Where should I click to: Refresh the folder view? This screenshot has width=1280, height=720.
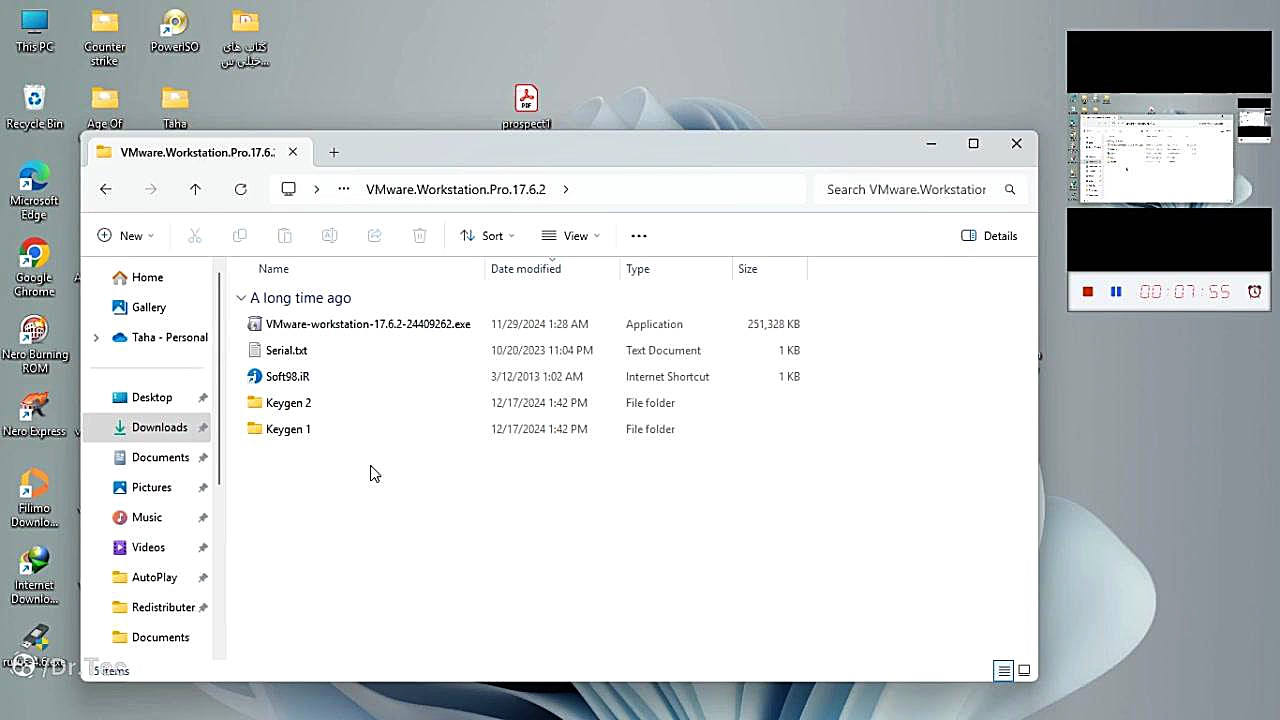[240, 189]
